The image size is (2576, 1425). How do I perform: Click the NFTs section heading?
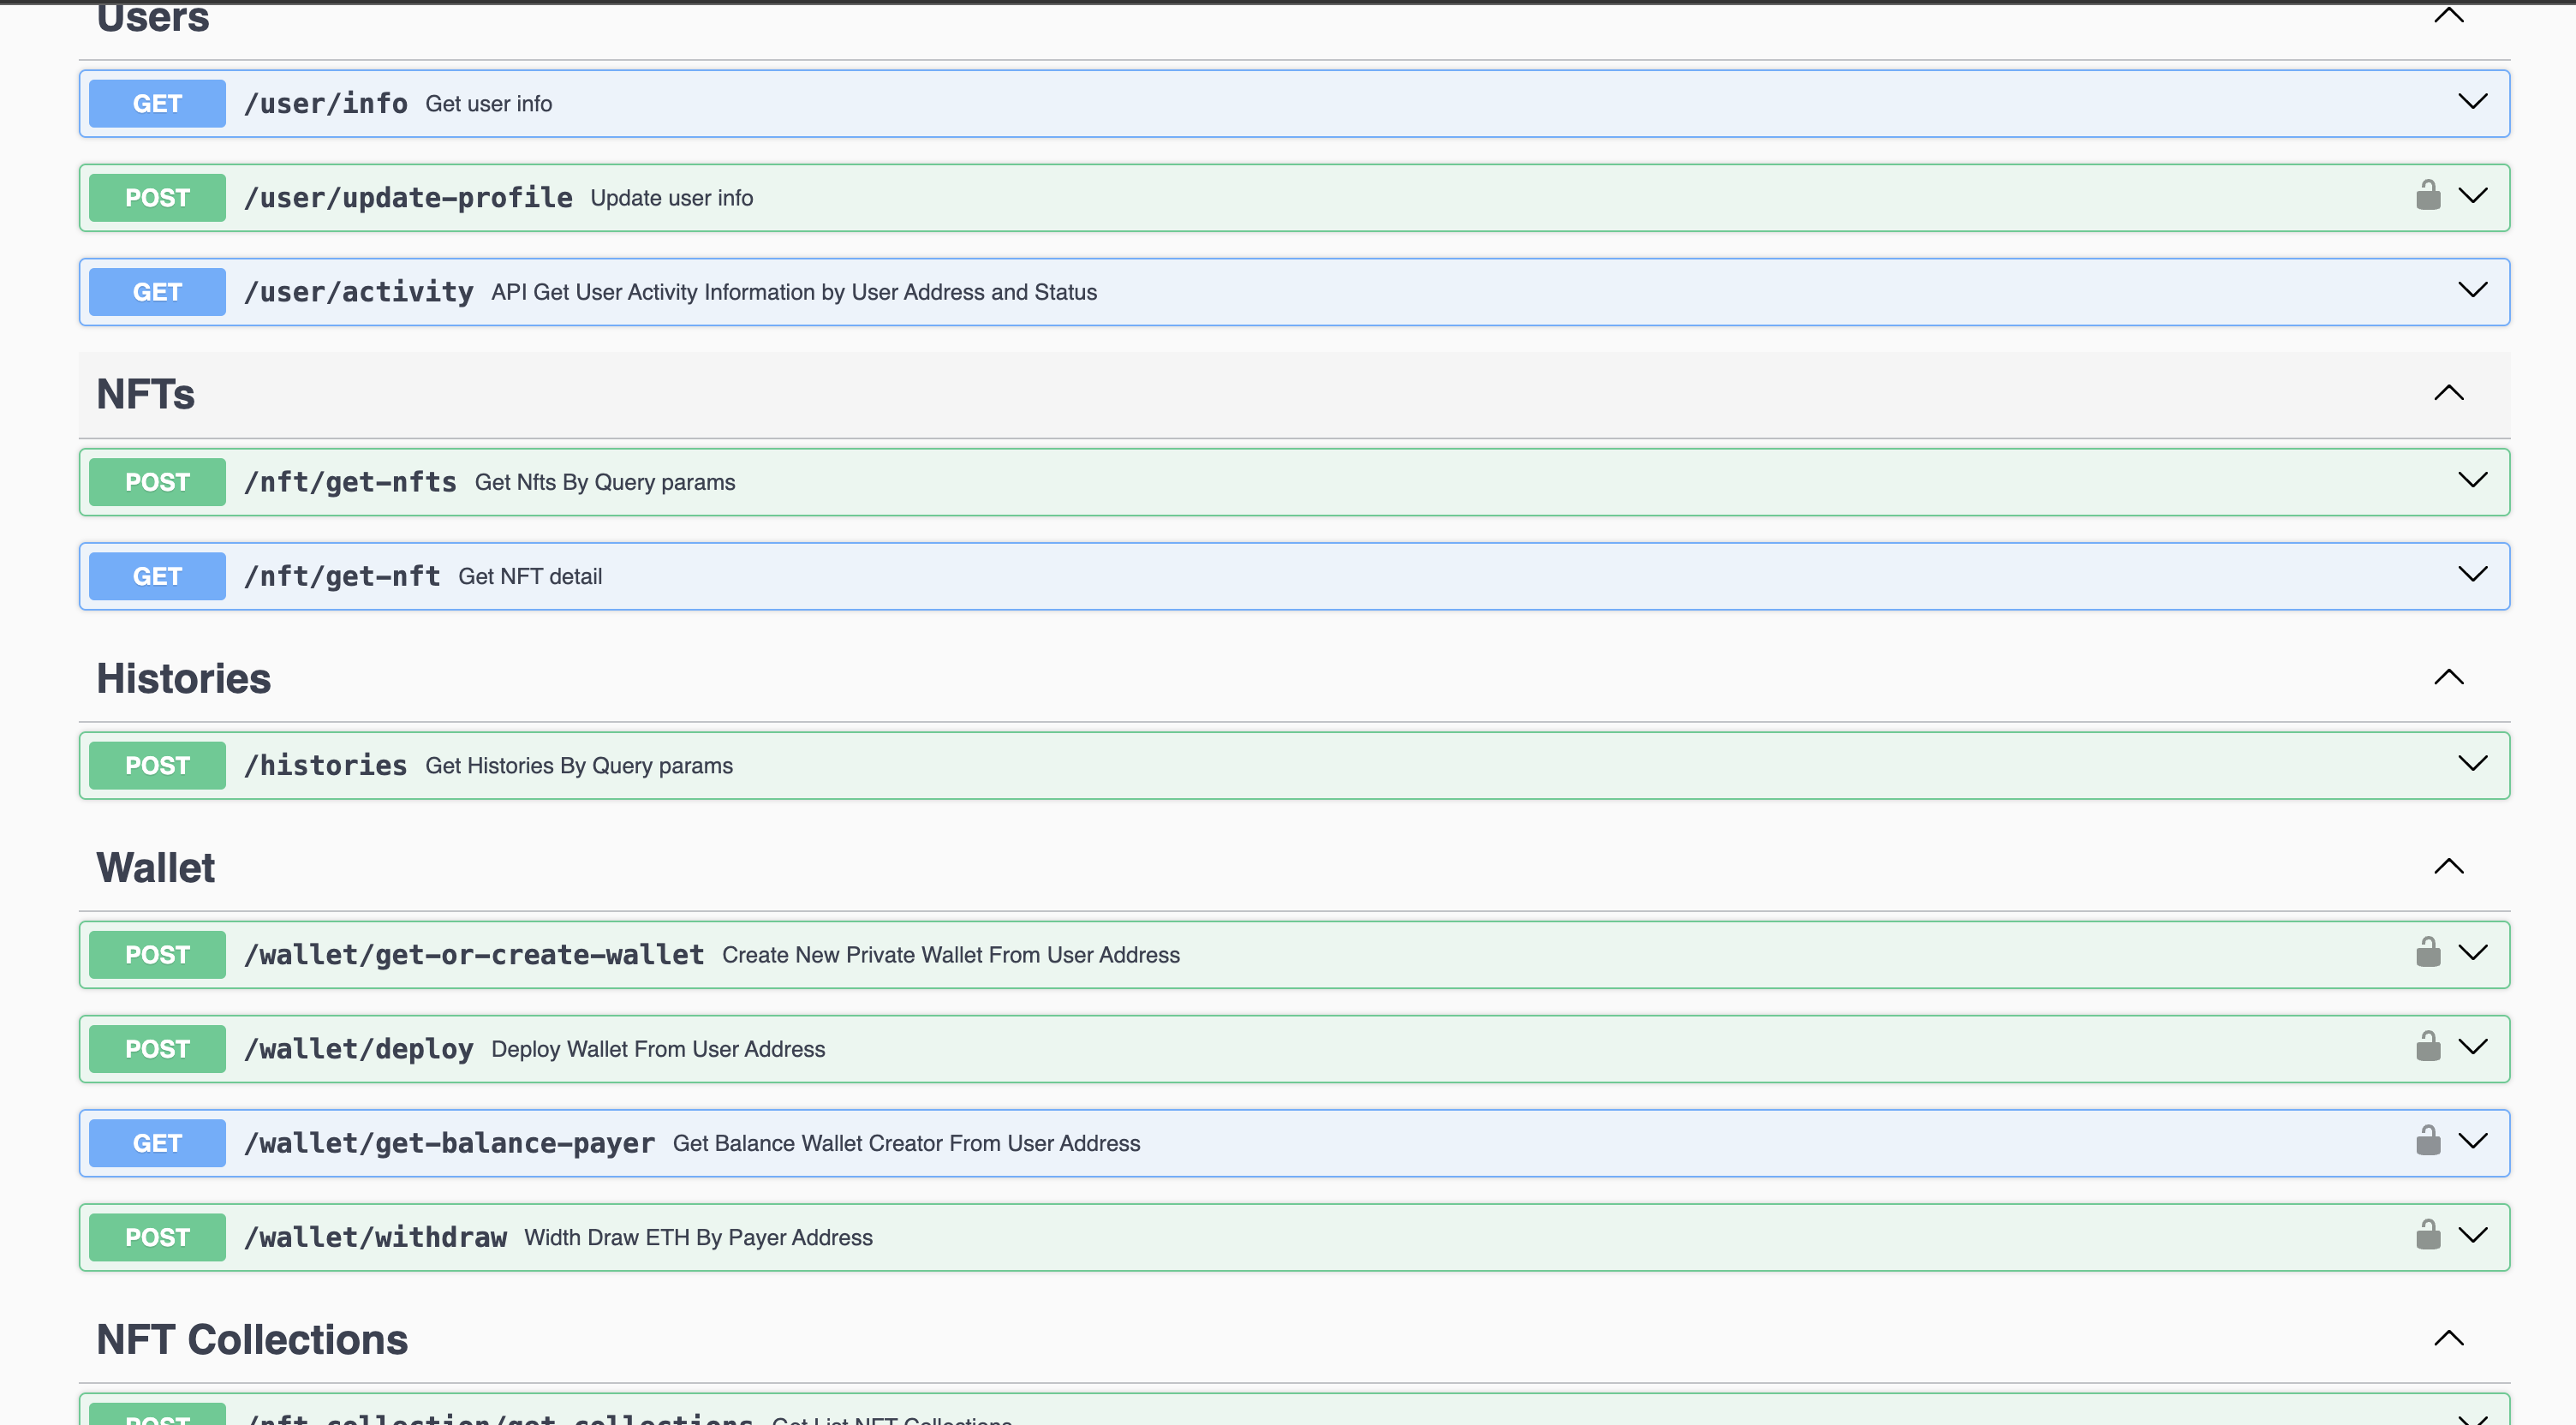[145, 394]
